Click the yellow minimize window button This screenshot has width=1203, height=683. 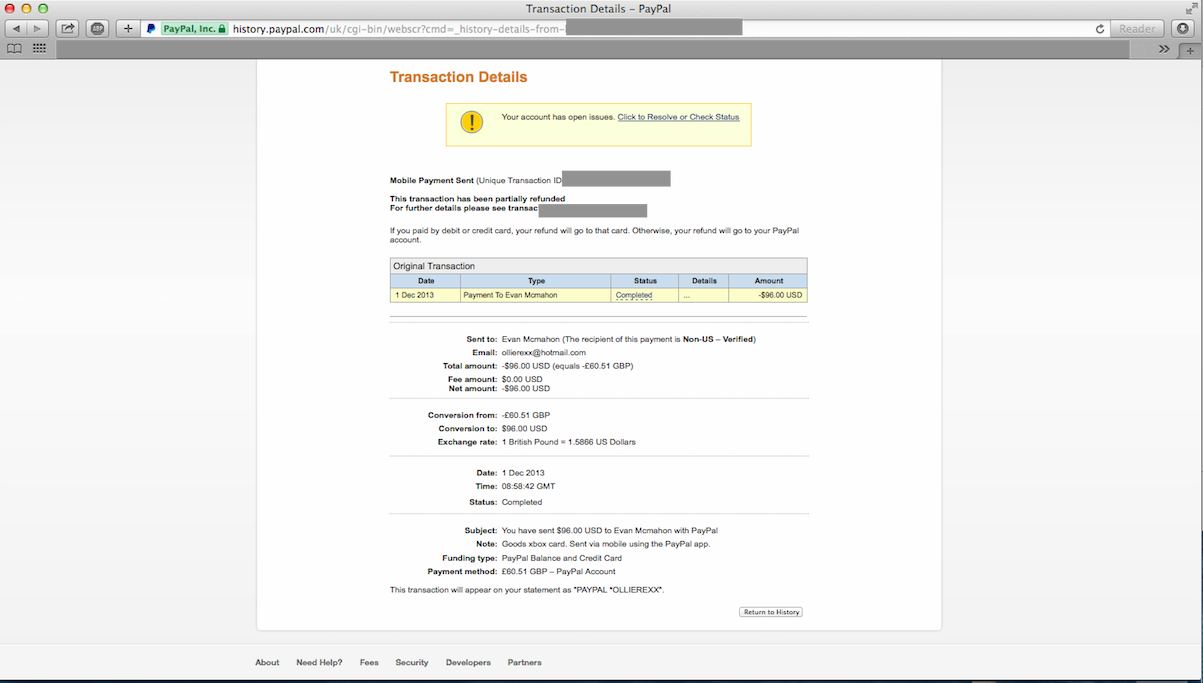coord(27,8)
